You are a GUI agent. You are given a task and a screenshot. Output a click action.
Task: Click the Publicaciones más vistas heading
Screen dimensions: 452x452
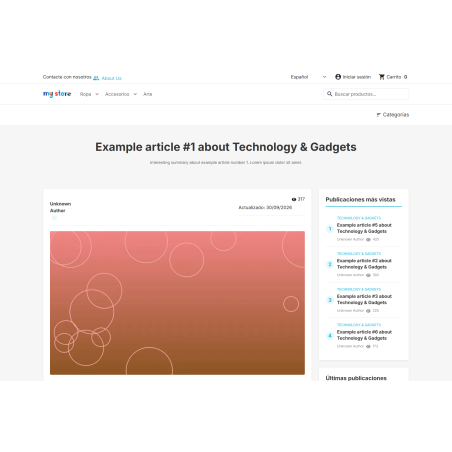360,200
